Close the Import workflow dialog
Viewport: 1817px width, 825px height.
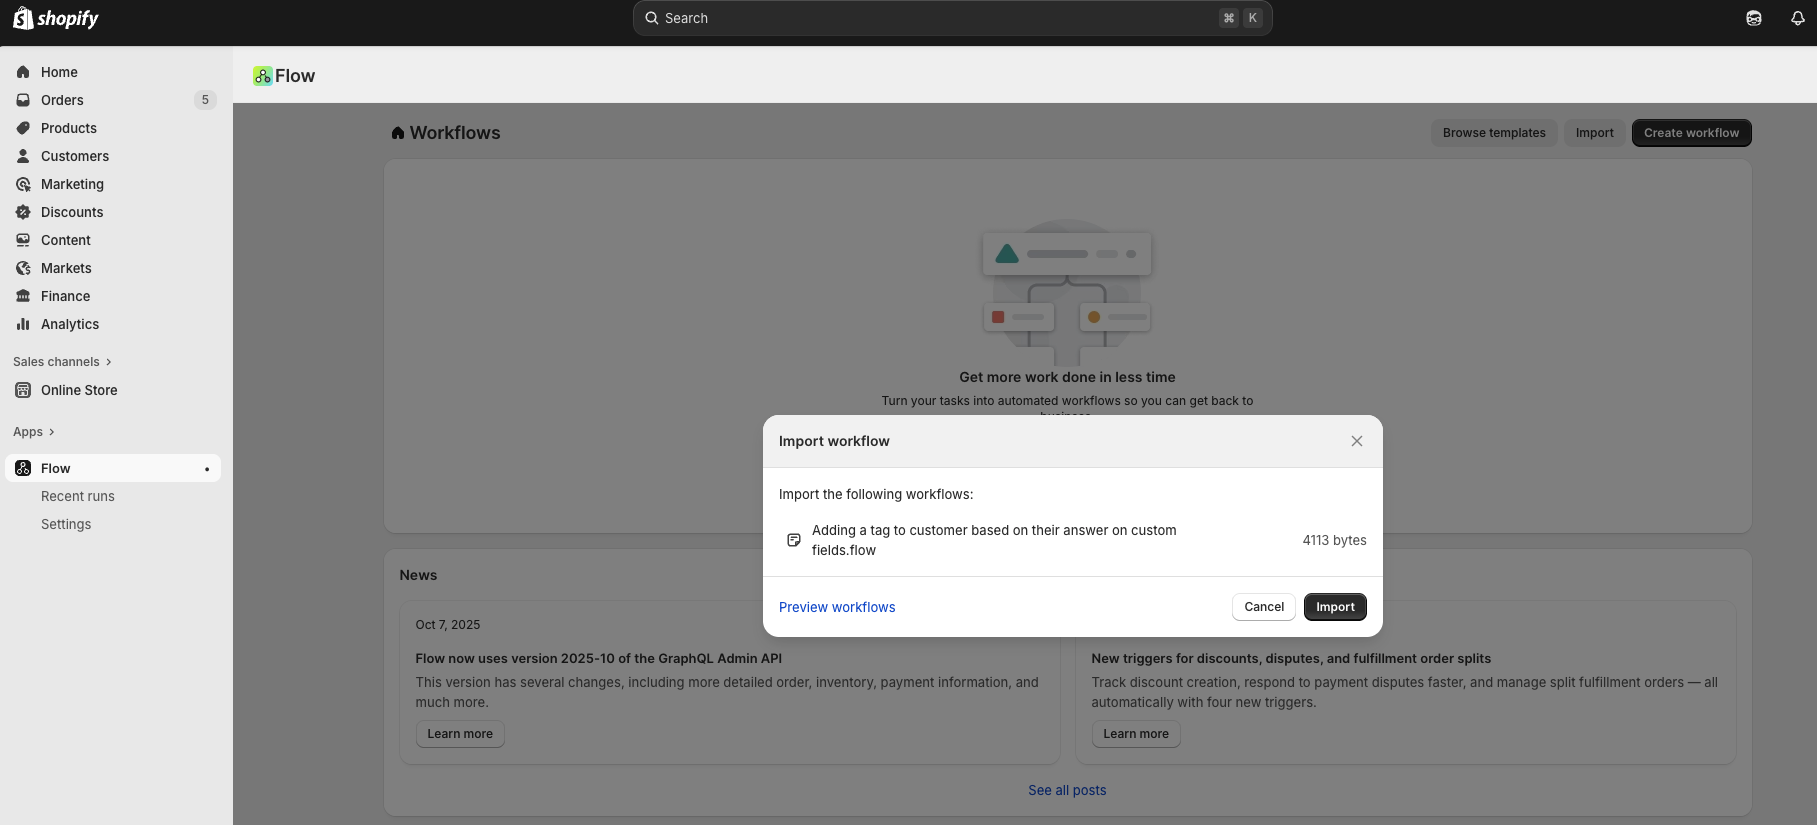[x=1356, y=441]
